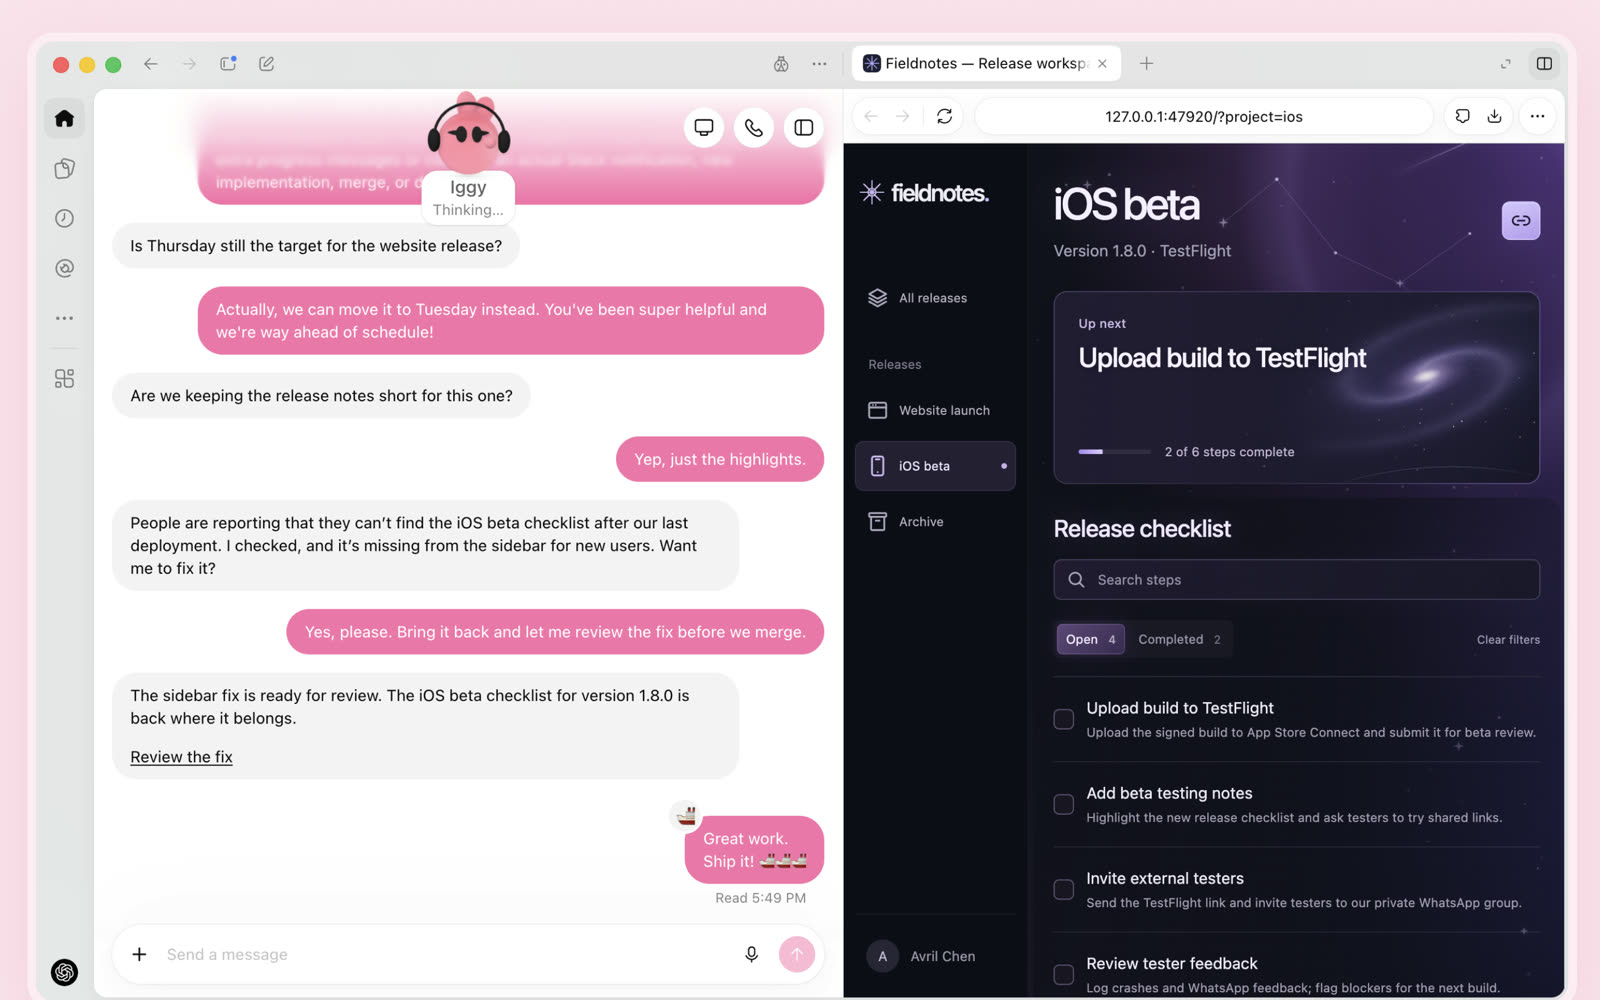This screenshot has width=1600, height=1000.
Task: Focus the Search steps field
Action: point(1296,580)
